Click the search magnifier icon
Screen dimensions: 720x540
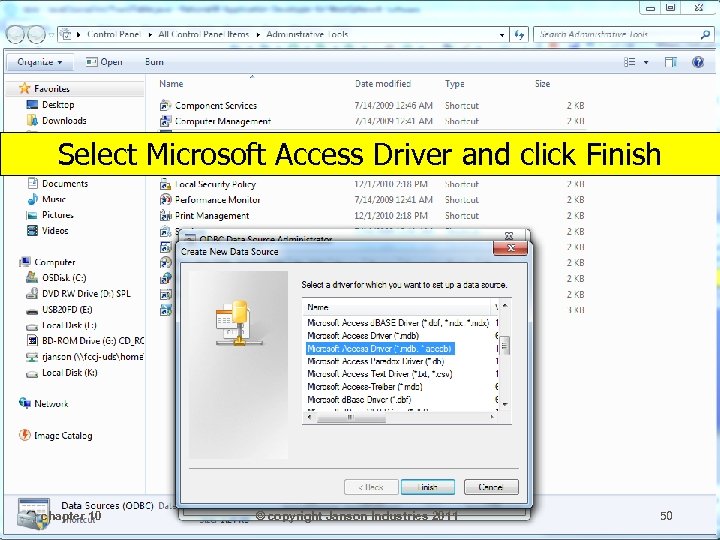(705, 34)
